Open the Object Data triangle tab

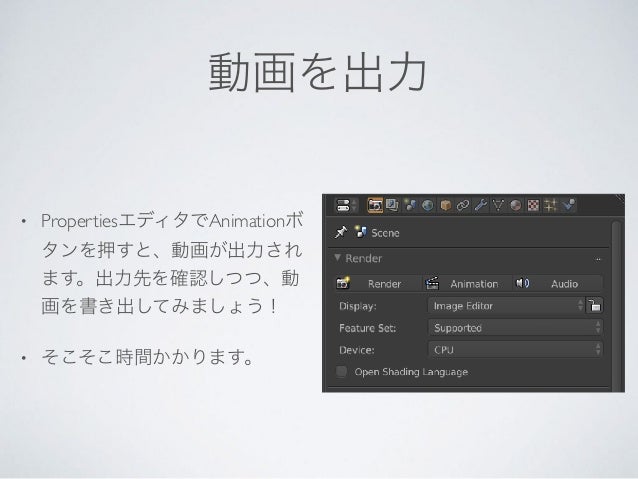point(498,205)
